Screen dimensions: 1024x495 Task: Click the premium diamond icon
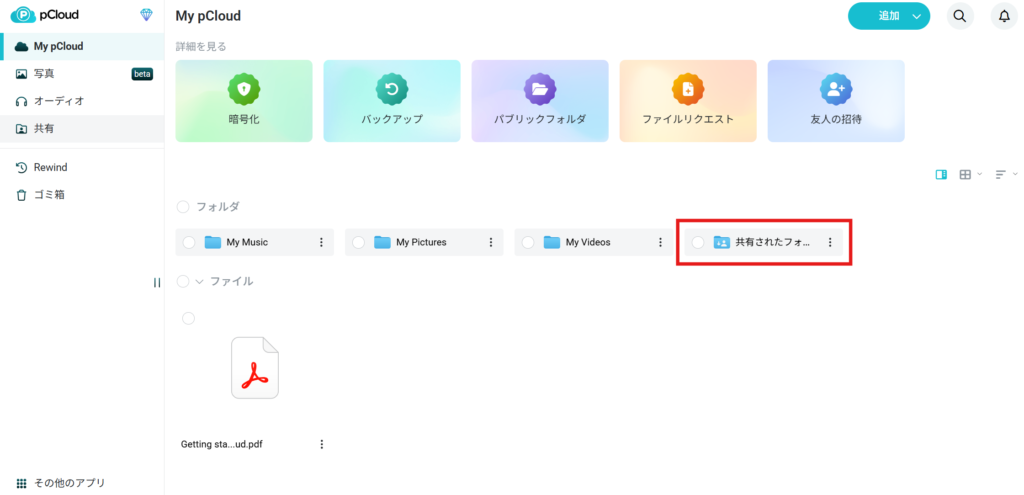click(x=147, y=16)
